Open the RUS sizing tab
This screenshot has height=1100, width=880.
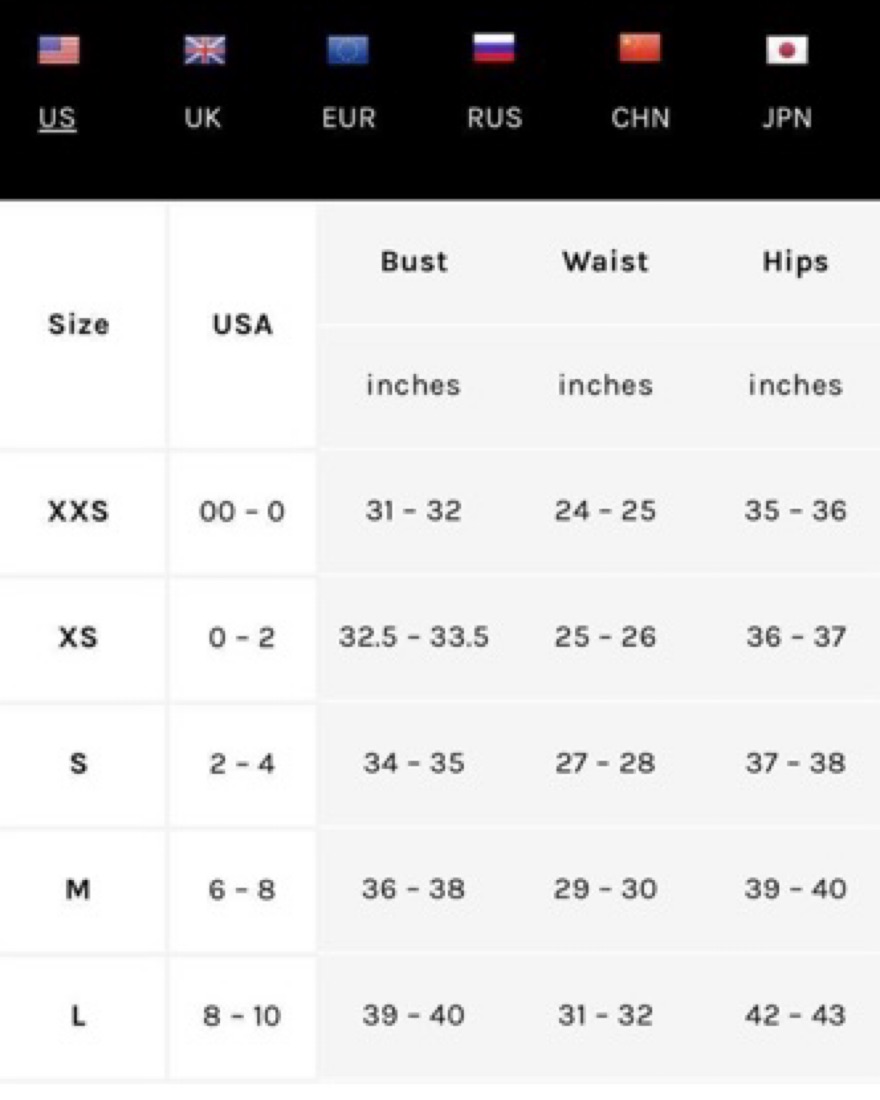tap(495, 118)
